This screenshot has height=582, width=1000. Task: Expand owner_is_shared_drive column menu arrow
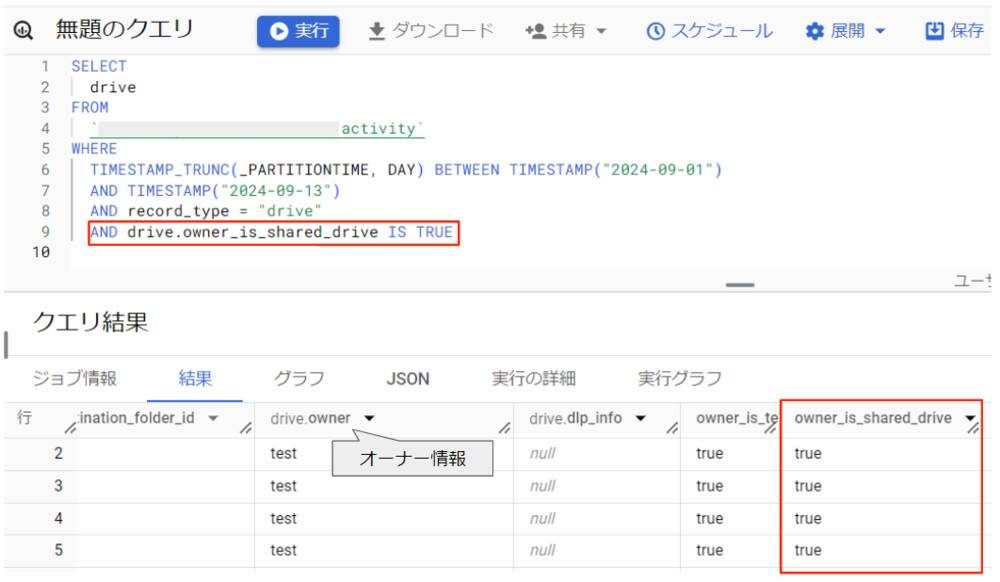[969, 418]
